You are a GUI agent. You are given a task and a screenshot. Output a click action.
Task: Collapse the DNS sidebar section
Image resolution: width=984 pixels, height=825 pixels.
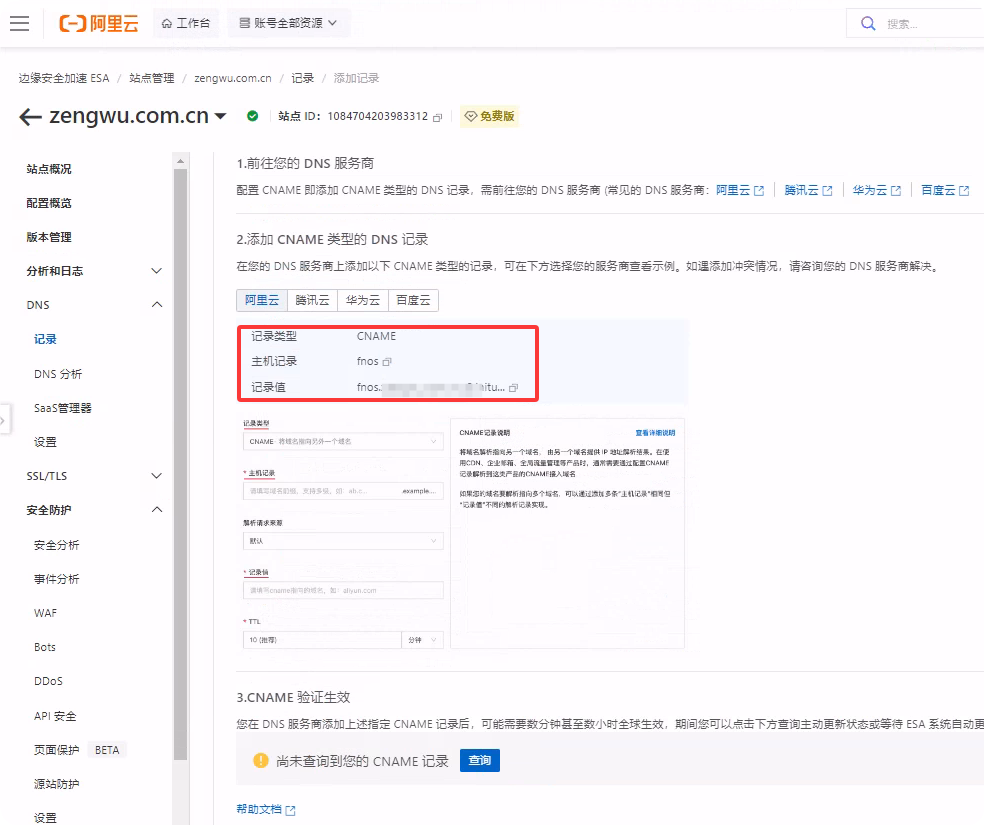[x=157, y=305]
